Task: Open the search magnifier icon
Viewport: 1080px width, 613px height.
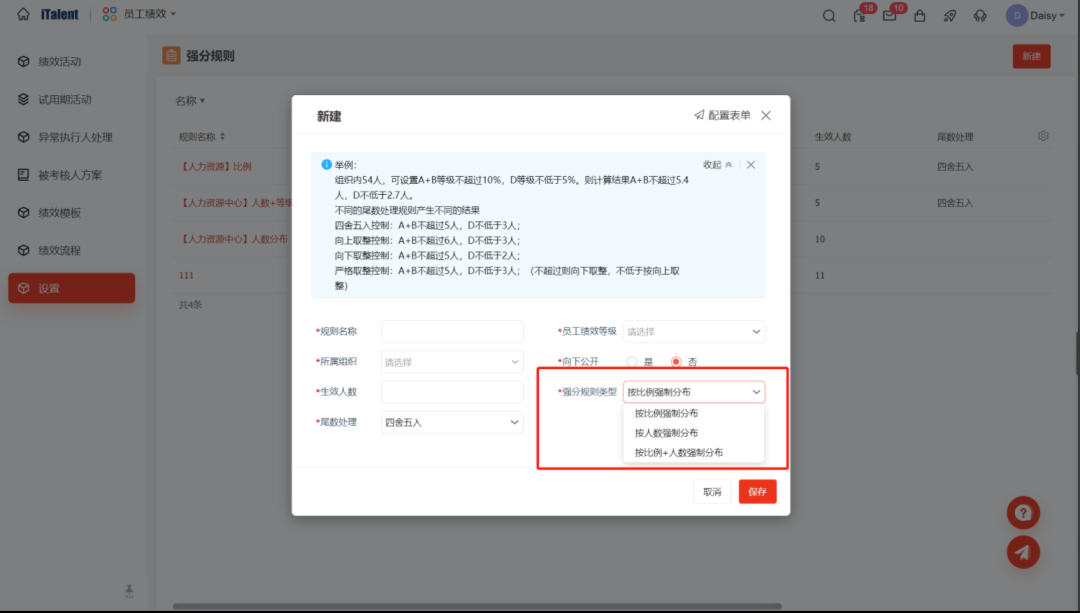Action: (829, 15)
